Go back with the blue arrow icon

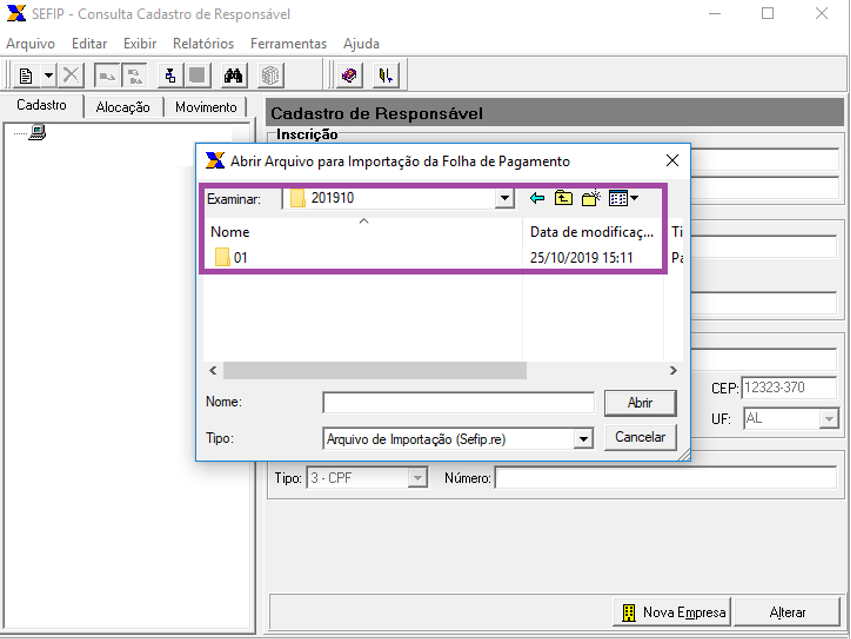pos(537,198)
